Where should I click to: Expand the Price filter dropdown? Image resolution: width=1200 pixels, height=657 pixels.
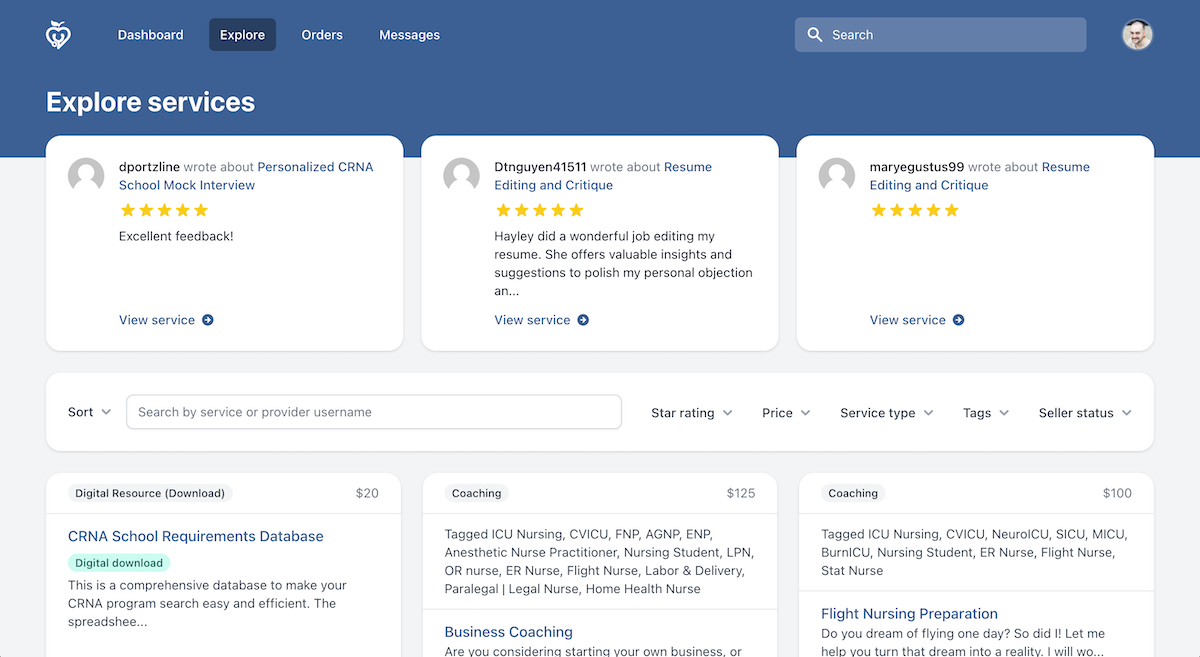click(x=786, y=413)
